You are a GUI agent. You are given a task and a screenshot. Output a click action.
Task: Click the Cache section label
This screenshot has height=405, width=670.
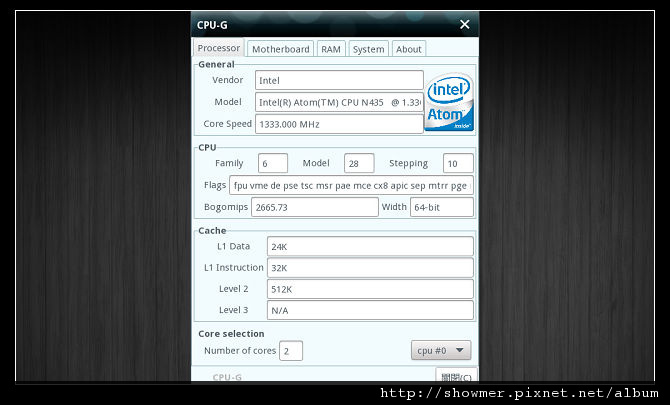pos(212,231)
